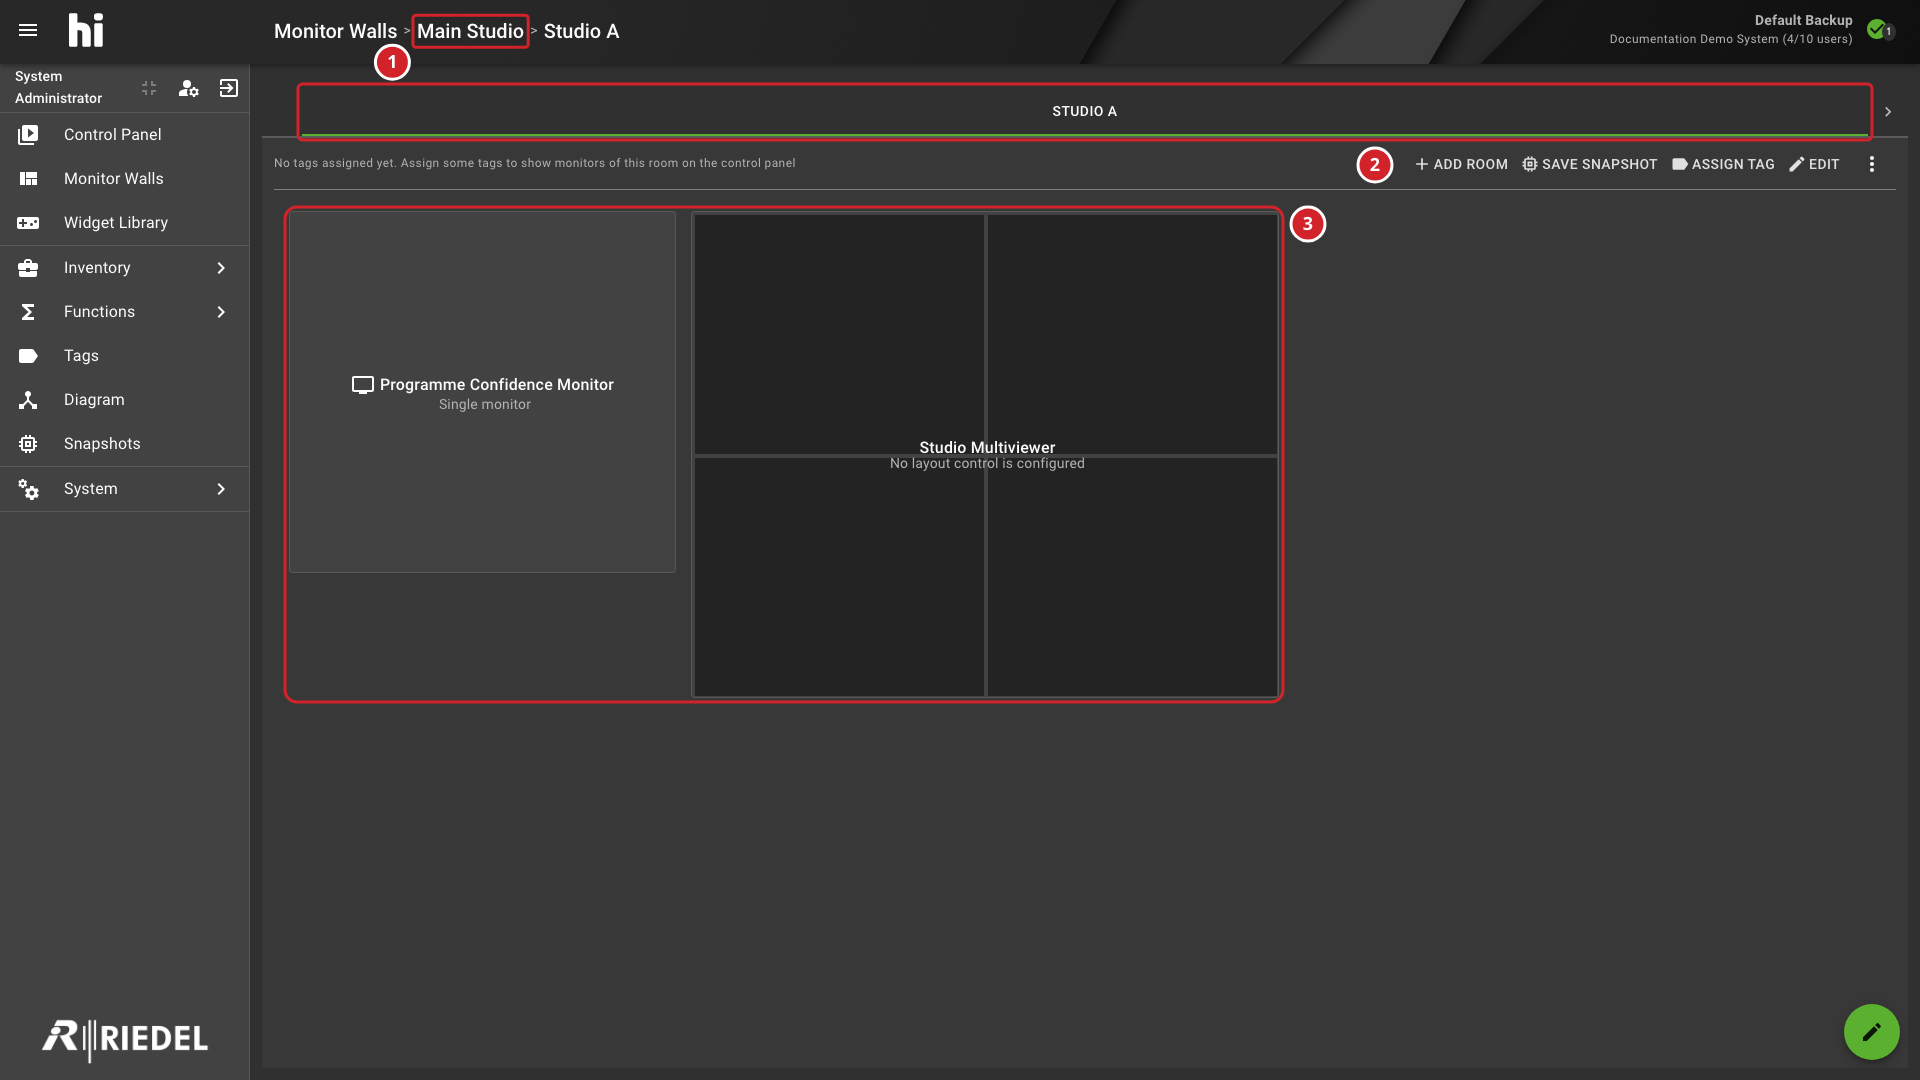Click the Functions sigma icon
This screenshot has height=1080, width=1920.
pyautogui.click(x=28, y=312)
